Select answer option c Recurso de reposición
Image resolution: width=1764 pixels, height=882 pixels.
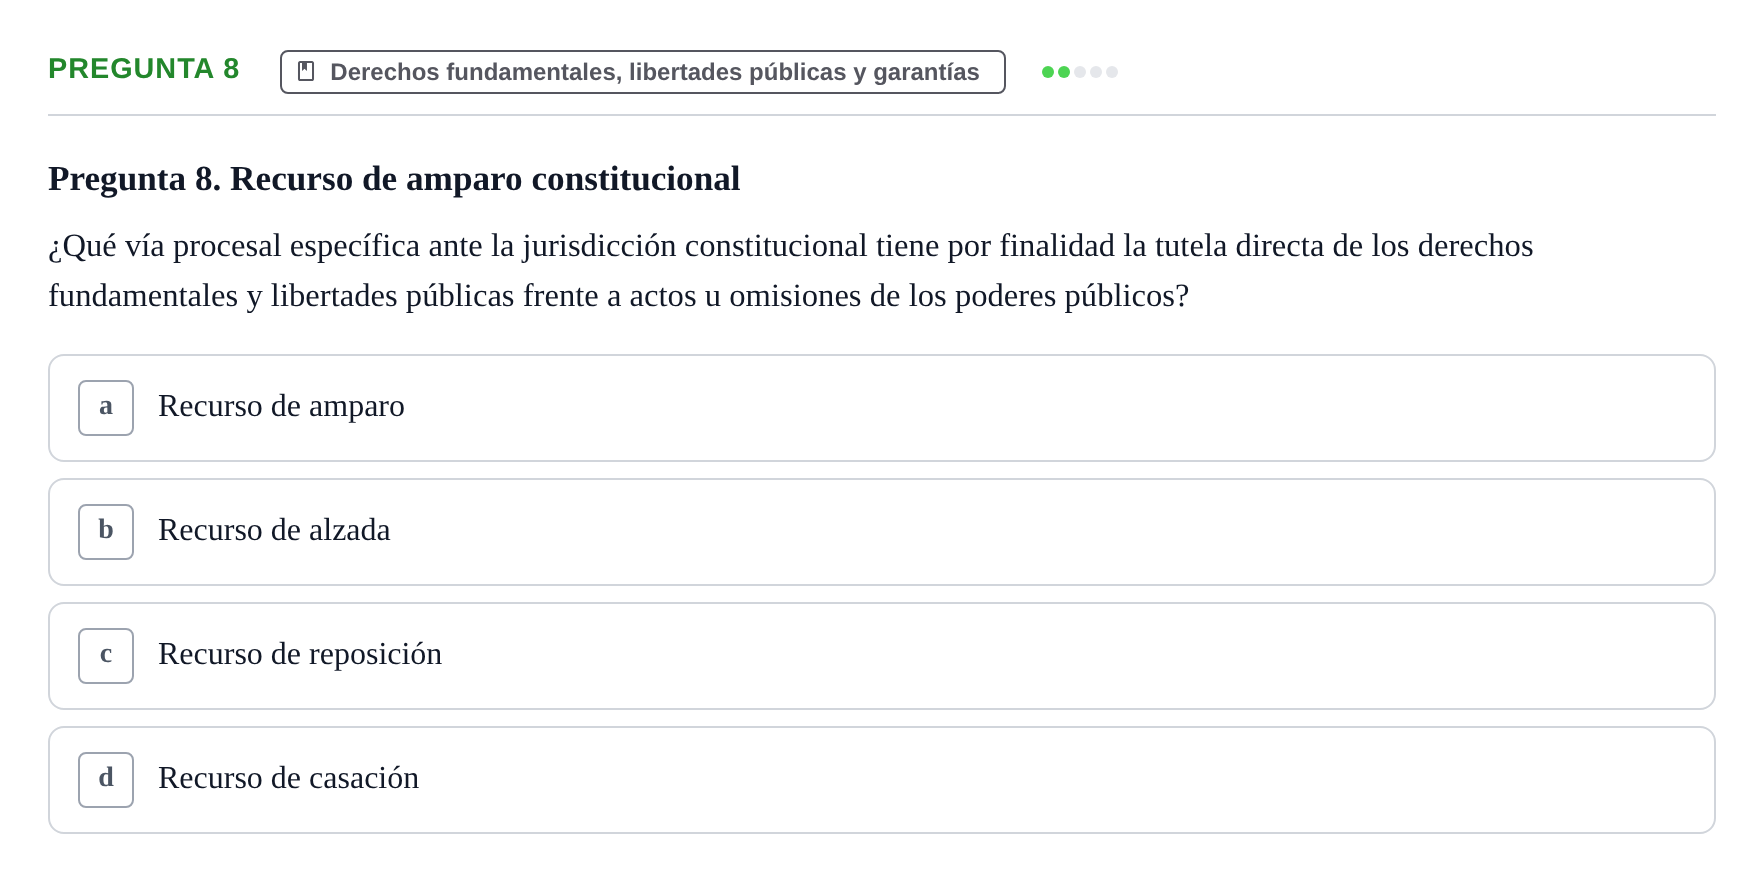pos(881,656)
